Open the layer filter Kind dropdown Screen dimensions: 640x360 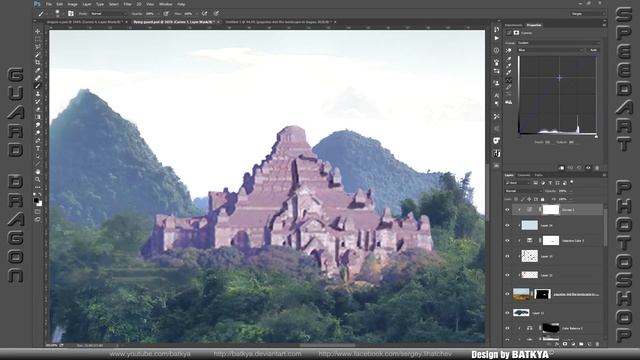[x=518, y=183]
